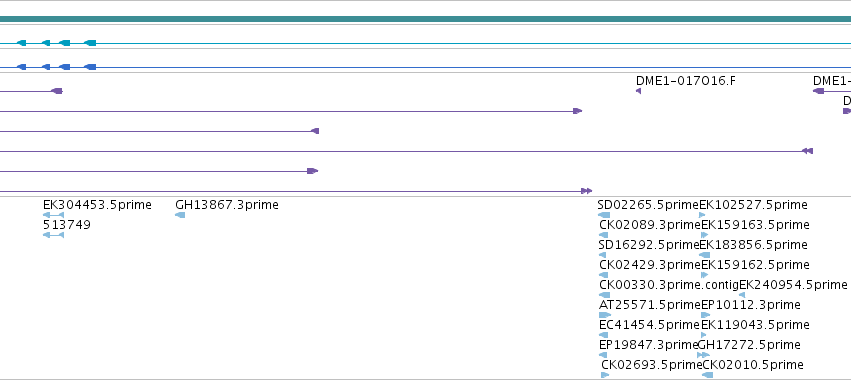Select the glyph beneath SD02265.5prime
This screenshot has width=851, height=380.
[604, 215]
